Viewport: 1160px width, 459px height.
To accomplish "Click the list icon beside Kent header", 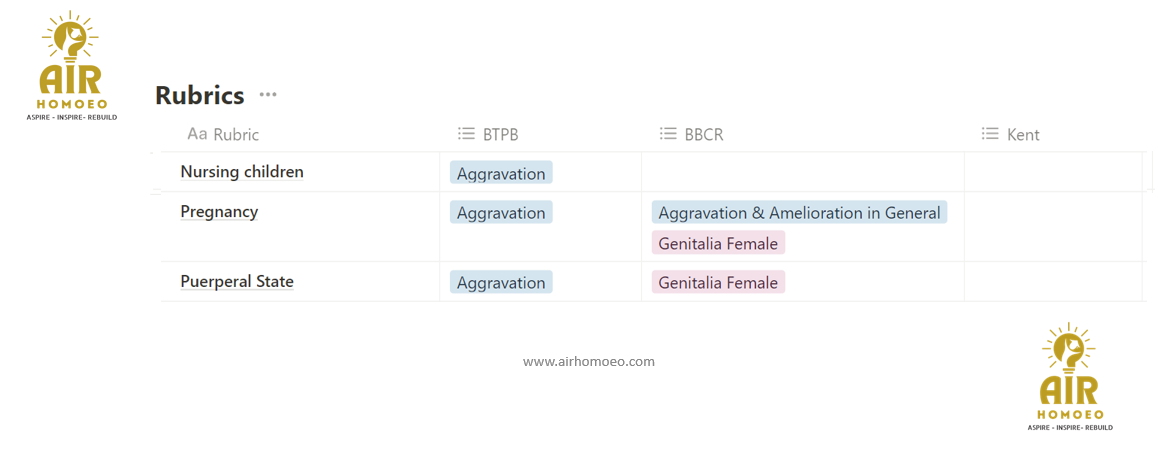I will coord(990,134).
